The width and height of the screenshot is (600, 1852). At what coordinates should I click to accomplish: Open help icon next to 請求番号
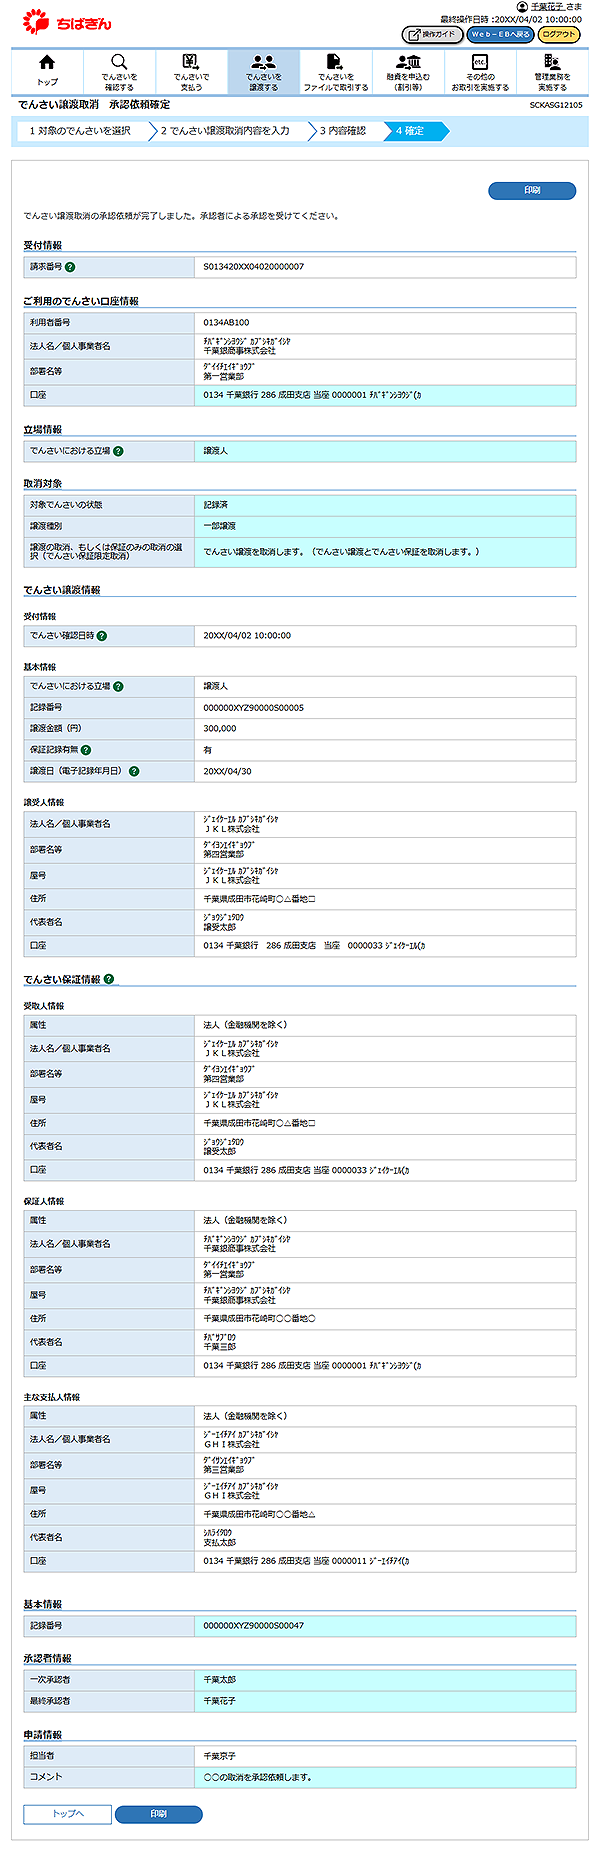point(70,267)
